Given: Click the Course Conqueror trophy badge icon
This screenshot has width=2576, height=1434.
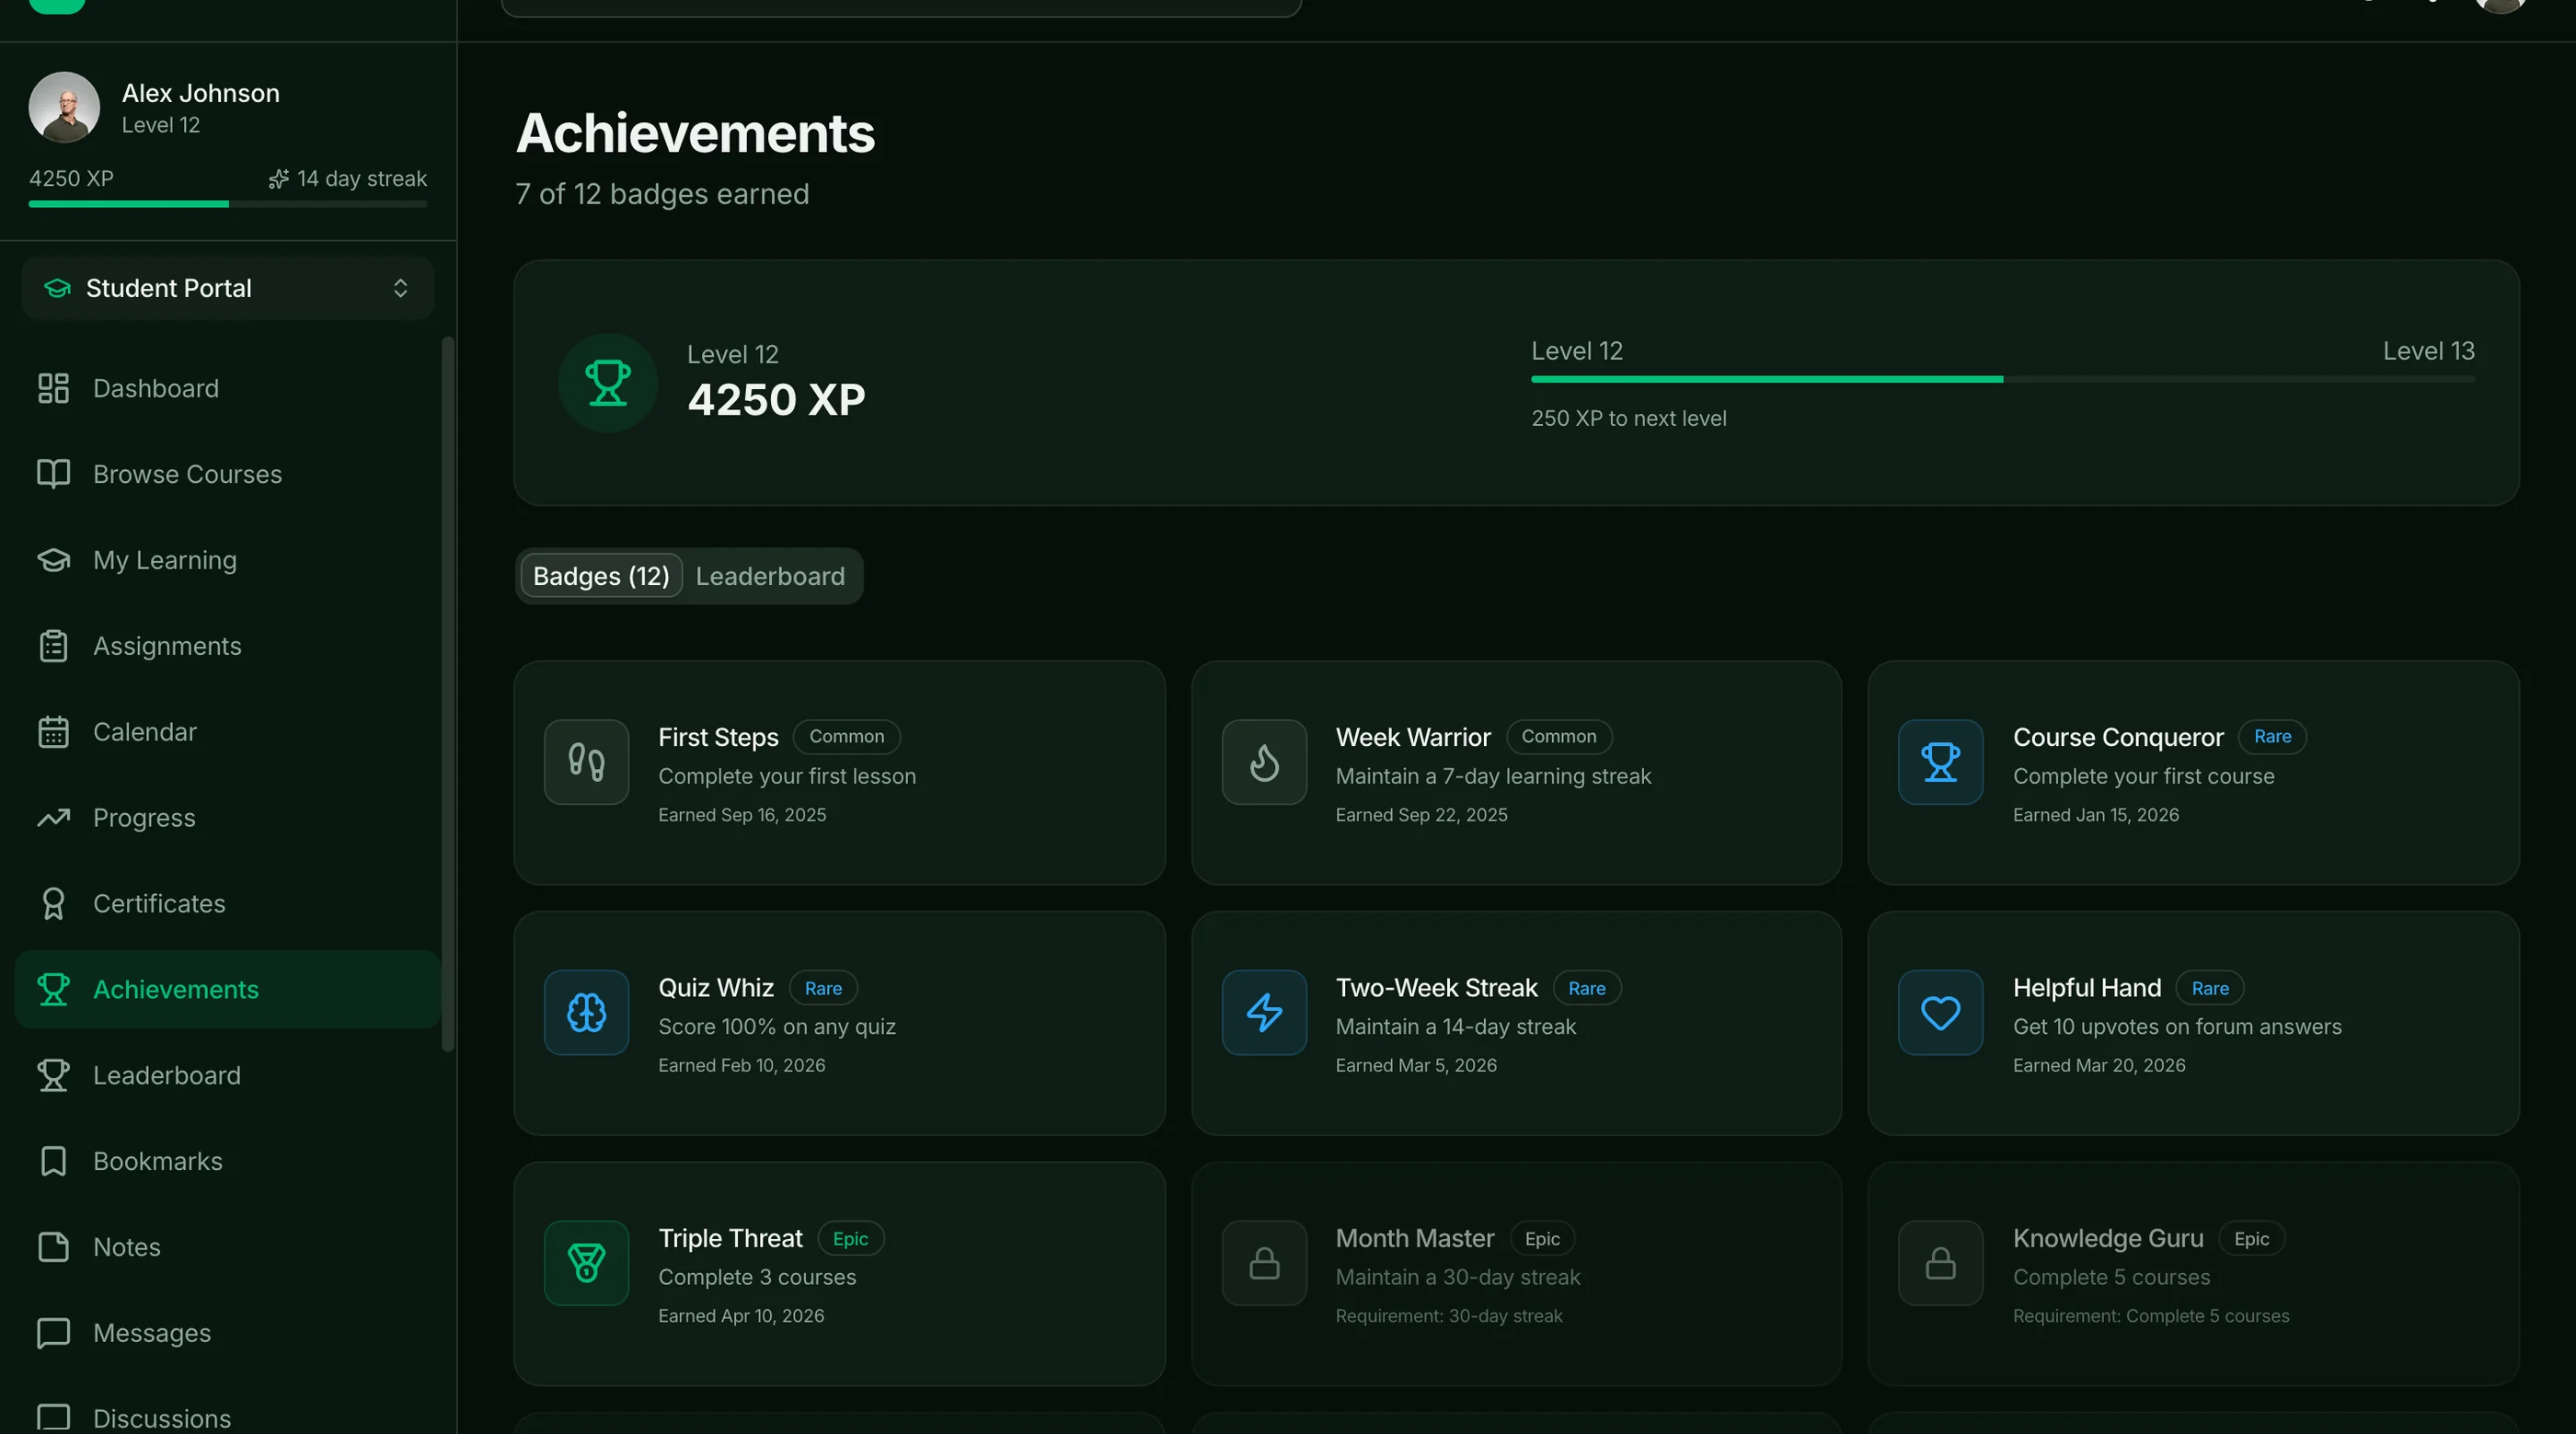Looking at the screenshot, I should pos(1941,762).
